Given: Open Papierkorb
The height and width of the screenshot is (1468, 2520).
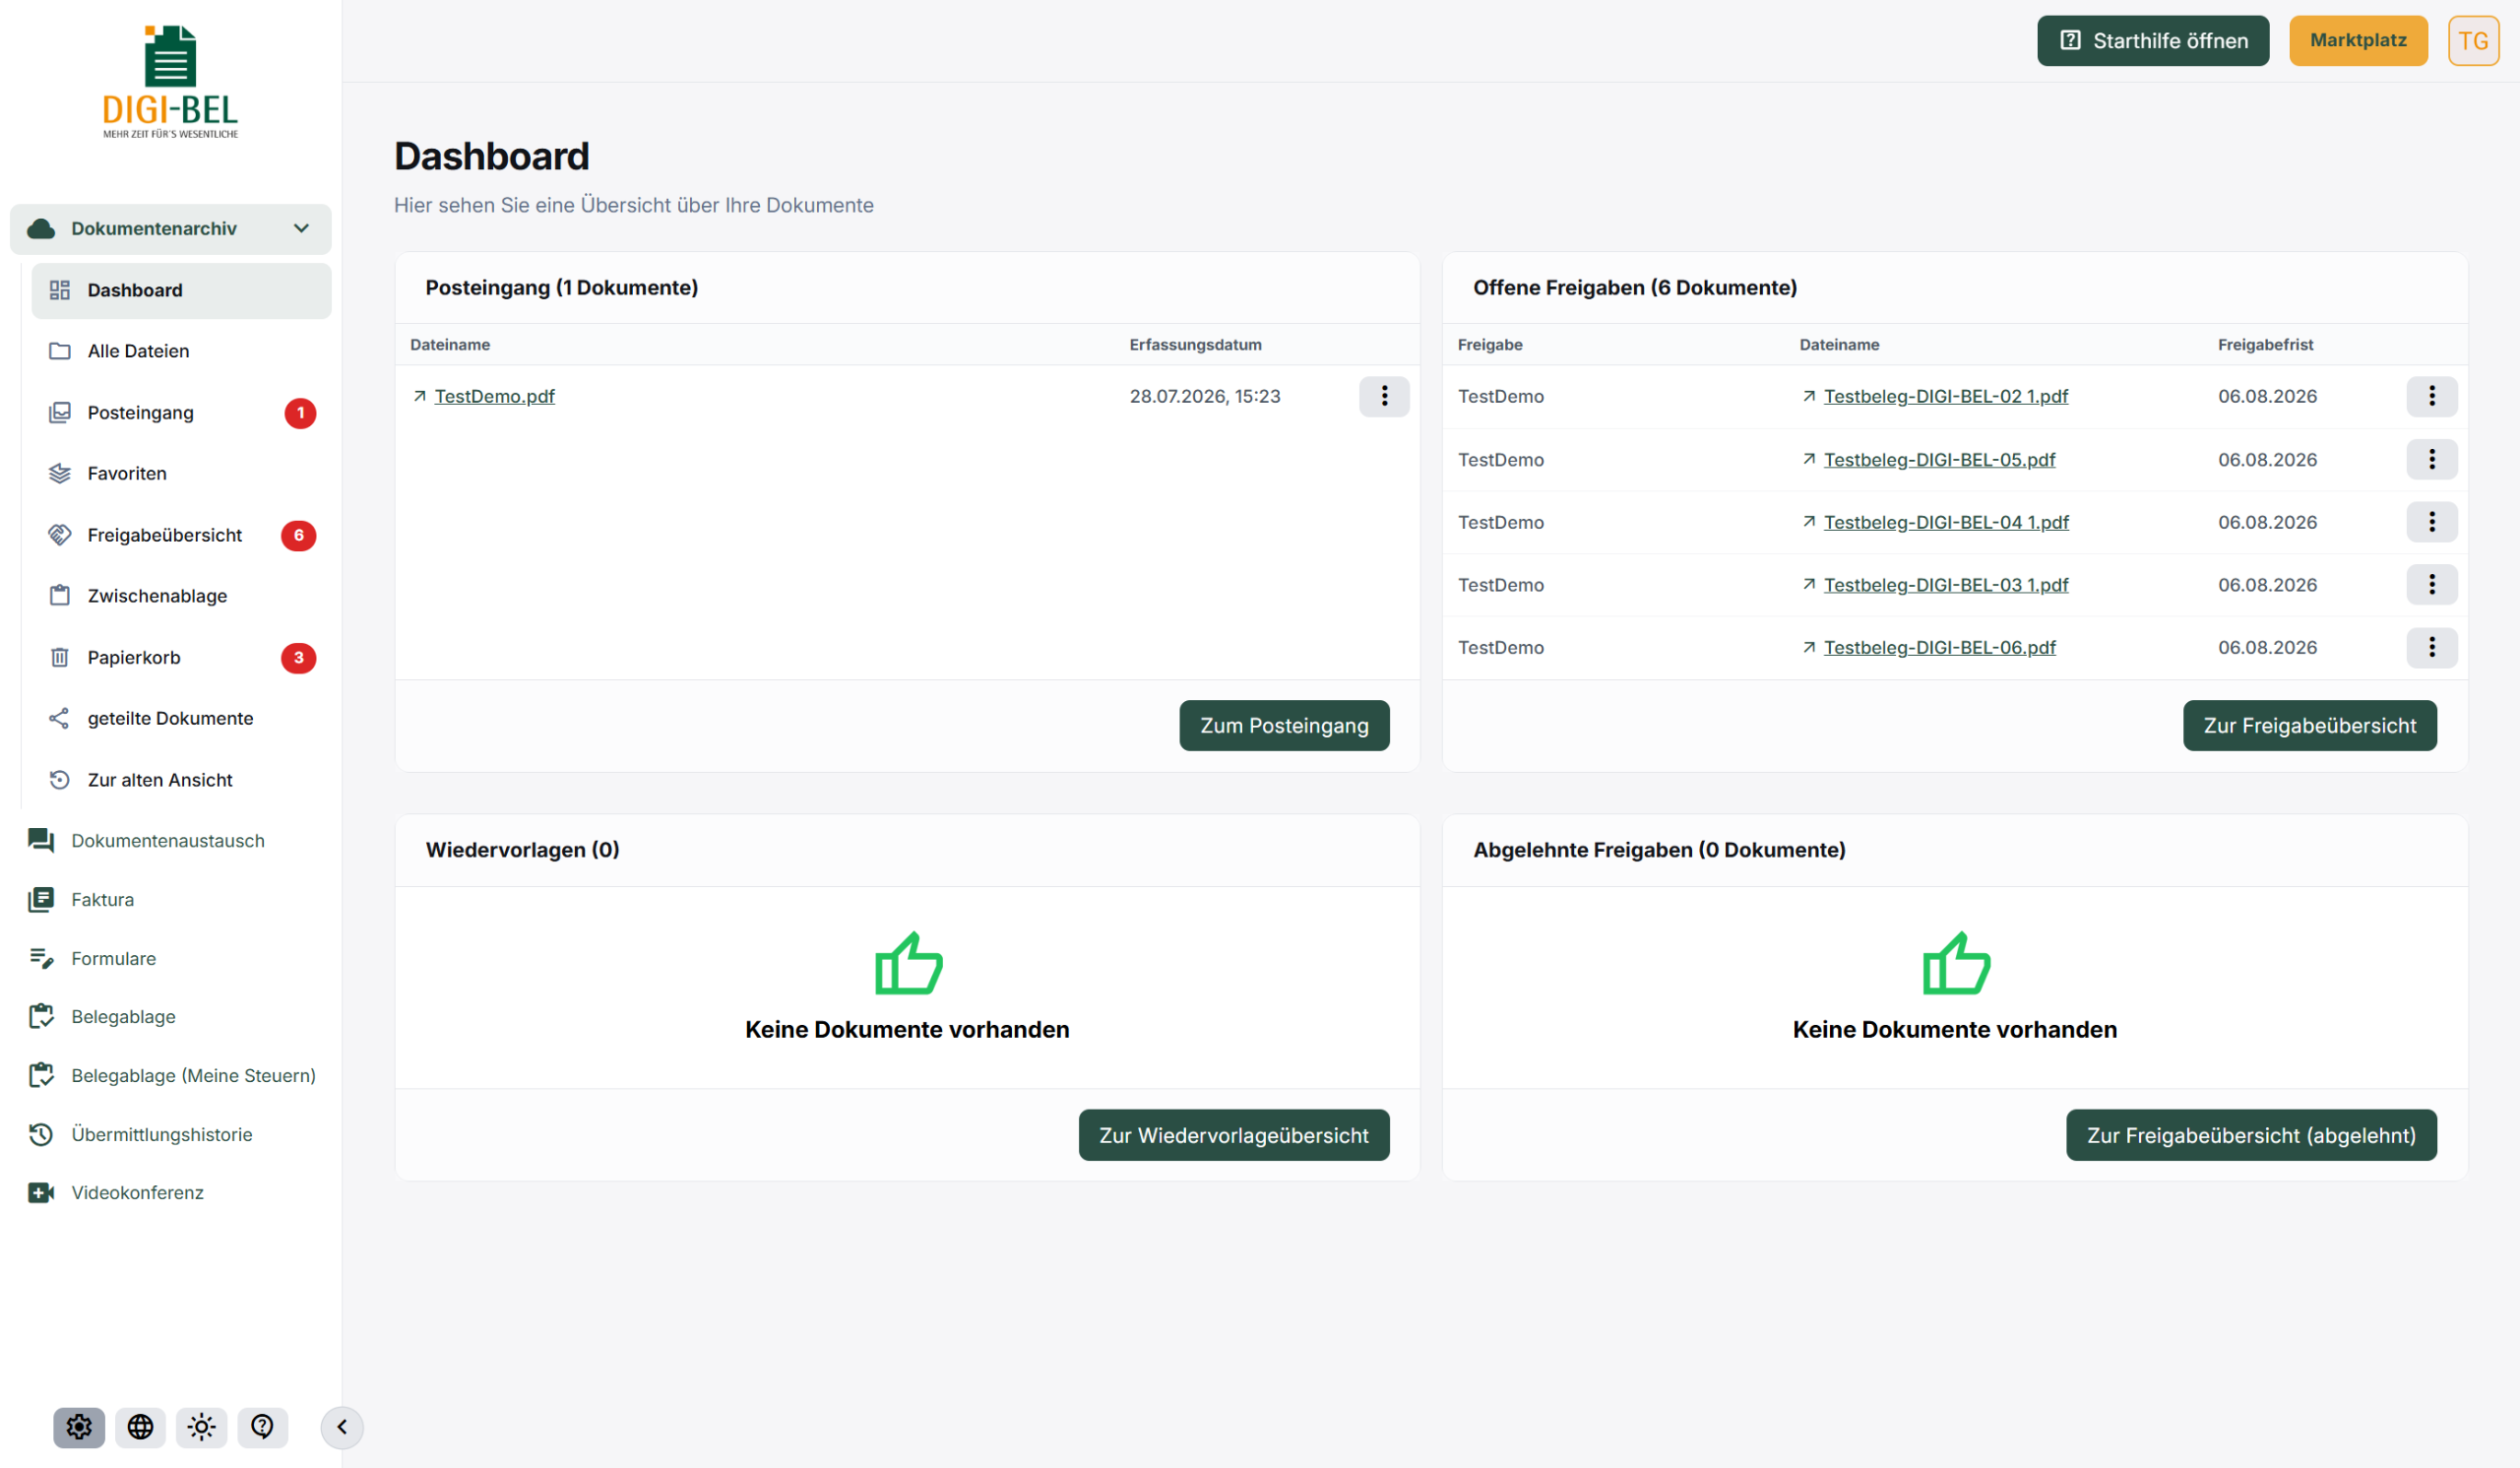Looking at the screenshot, I should pyautogui.click(x=181, y=658).
